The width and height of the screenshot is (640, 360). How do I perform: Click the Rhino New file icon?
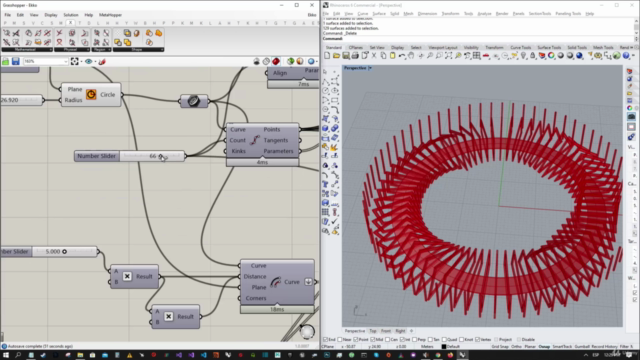327,56
